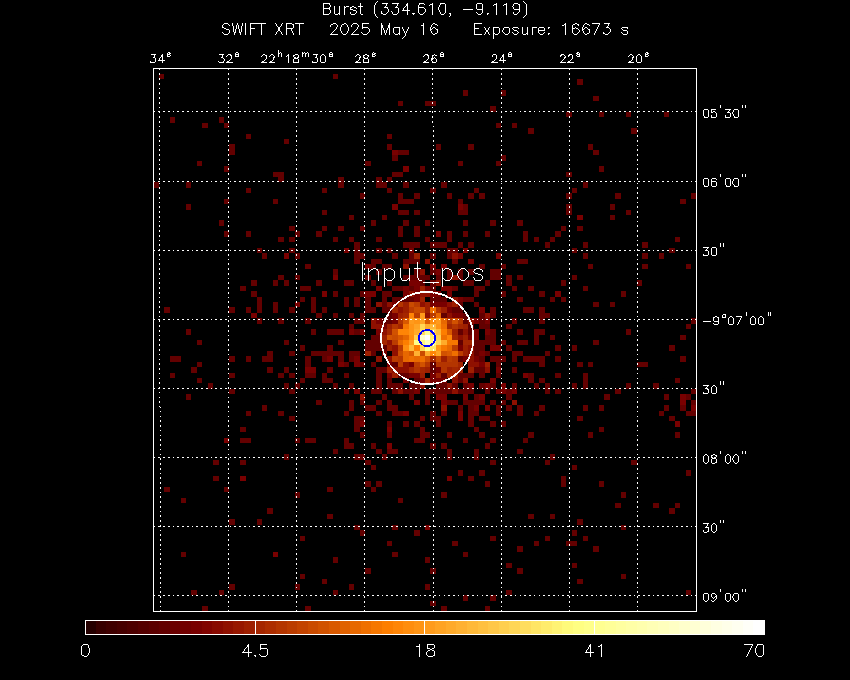The width and height of the screenshot is (850, 680).
Task: Click the colorbar value label 0
Action: pos(86,652)
